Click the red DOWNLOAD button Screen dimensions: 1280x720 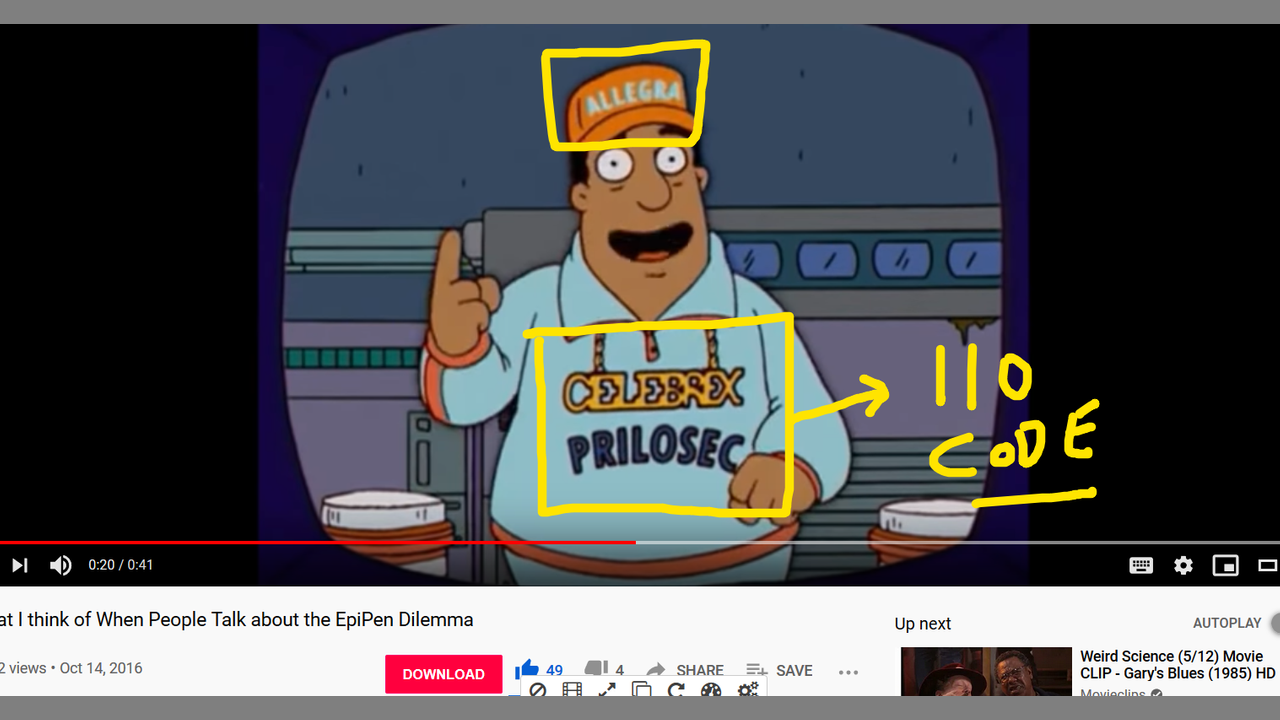(443, 674)
